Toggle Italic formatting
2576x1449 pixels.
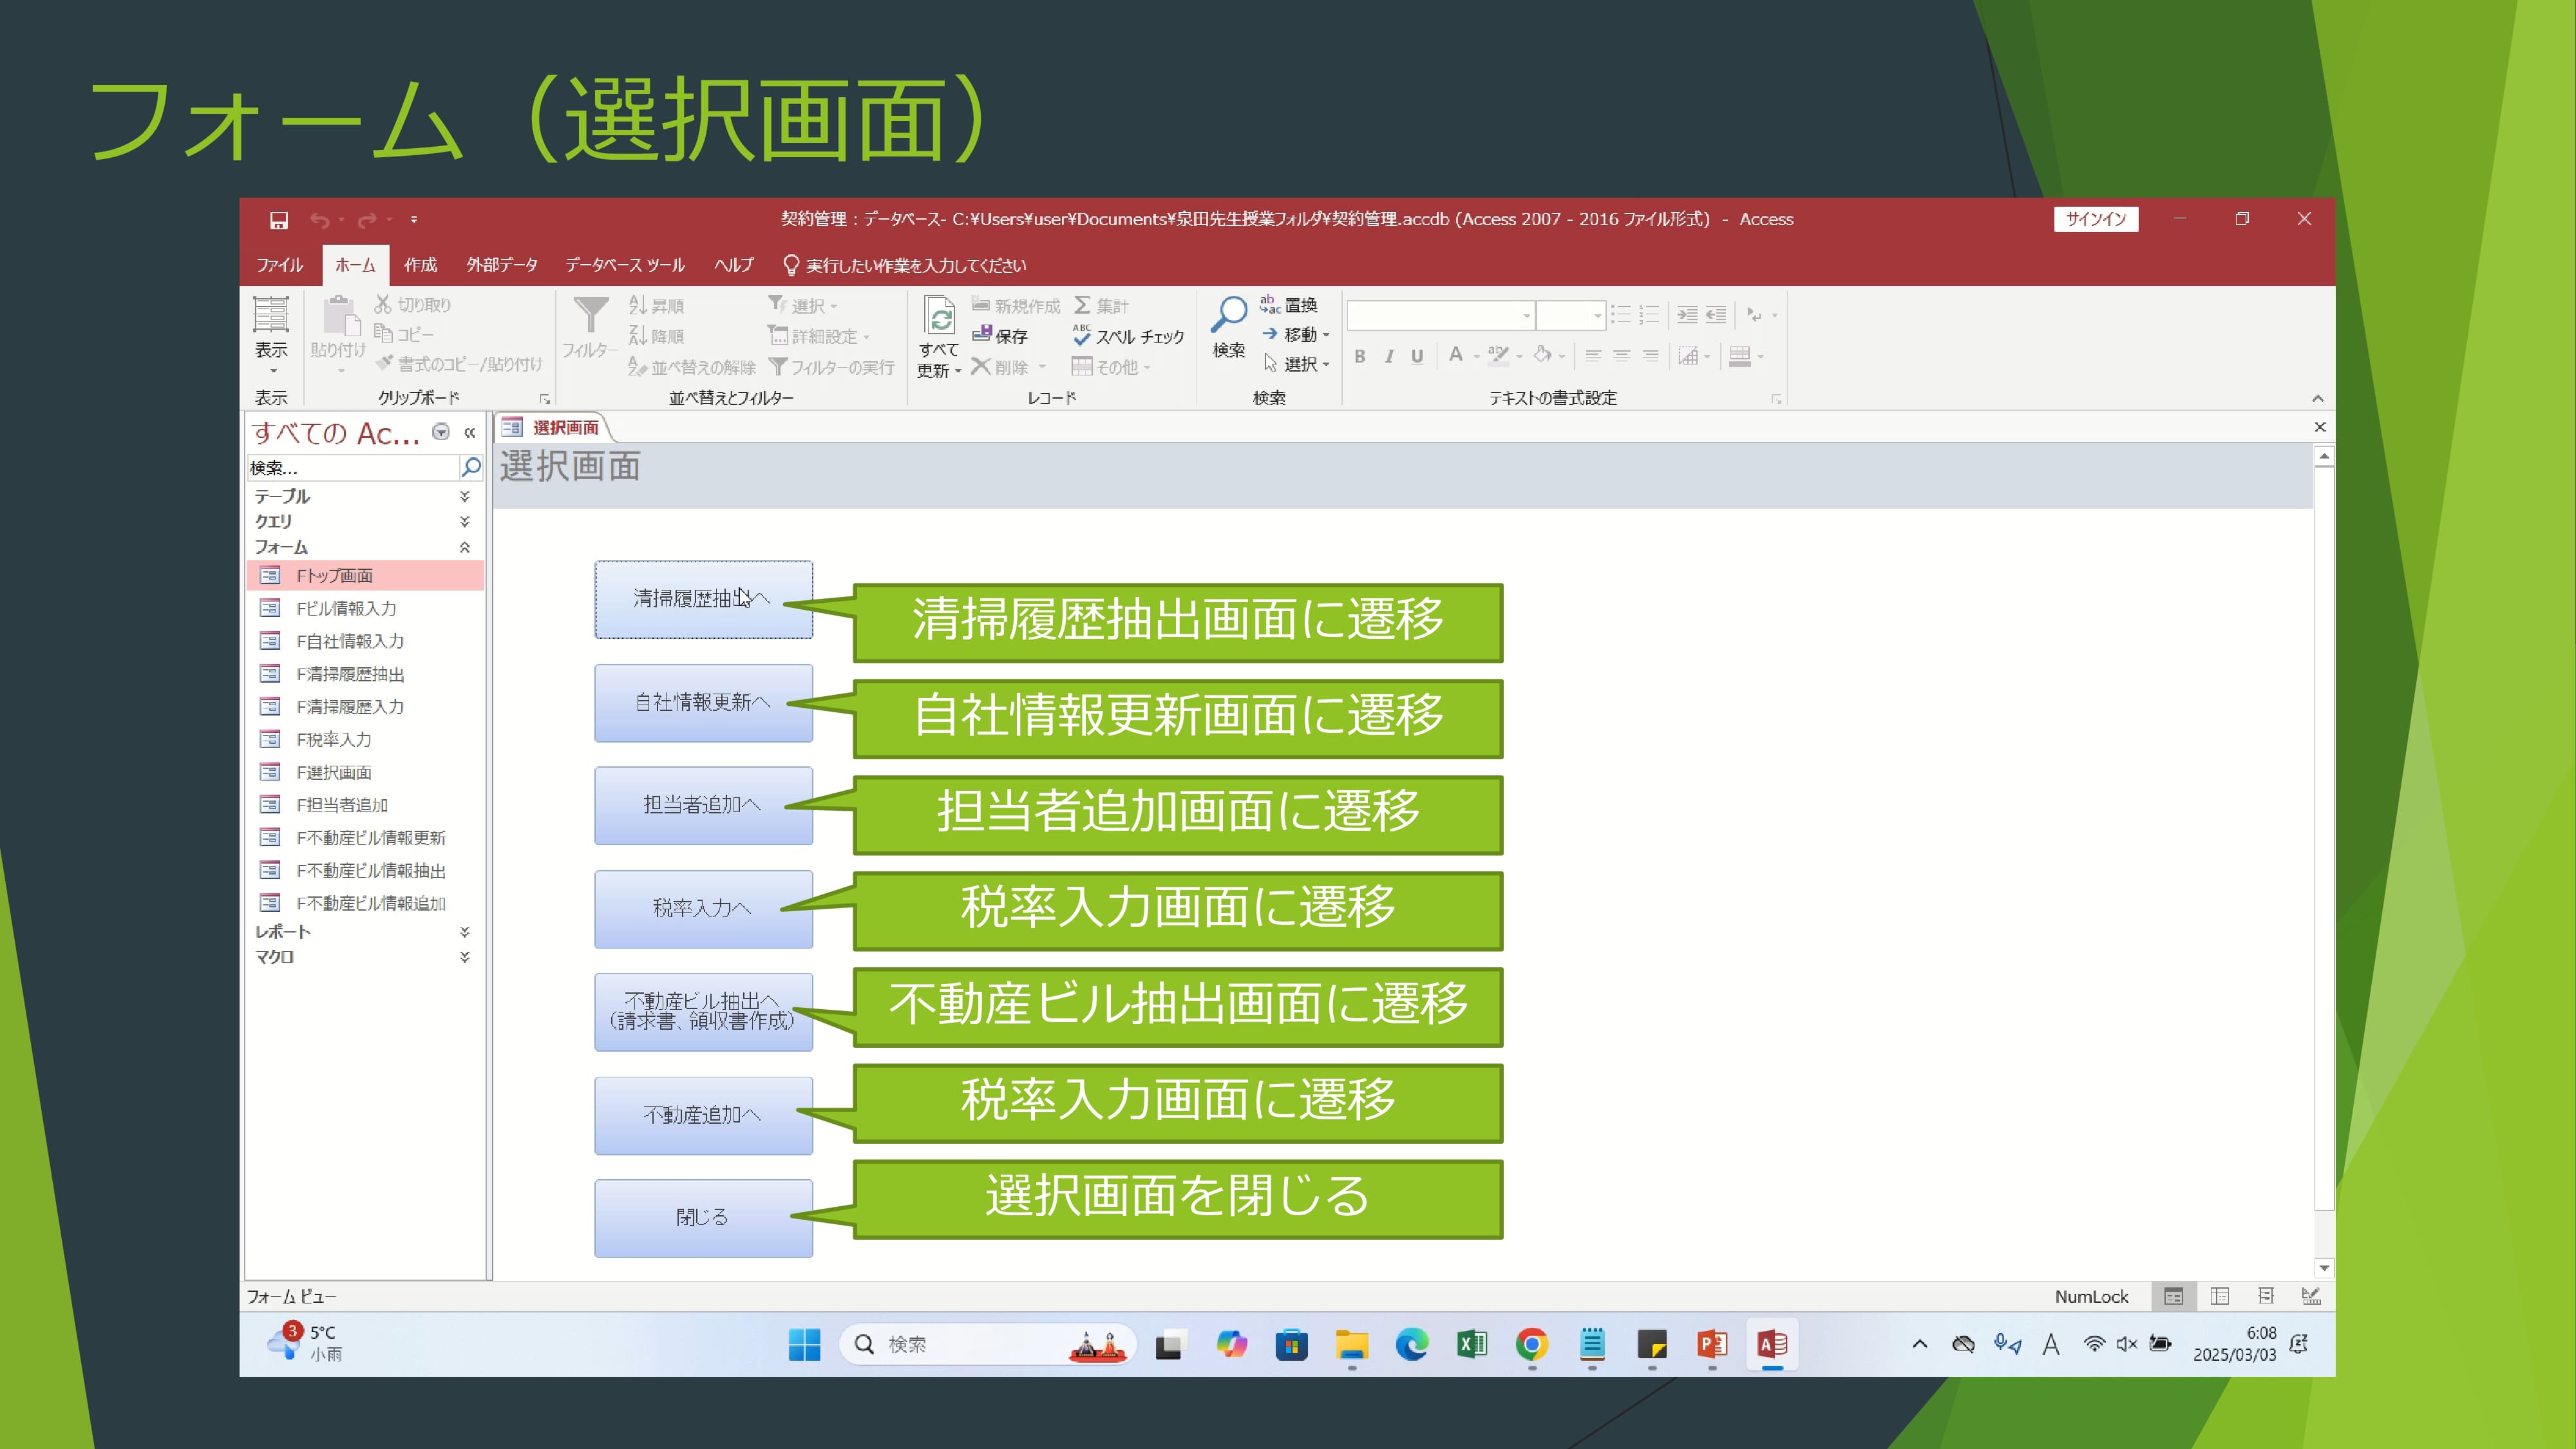coord(1389,356)
